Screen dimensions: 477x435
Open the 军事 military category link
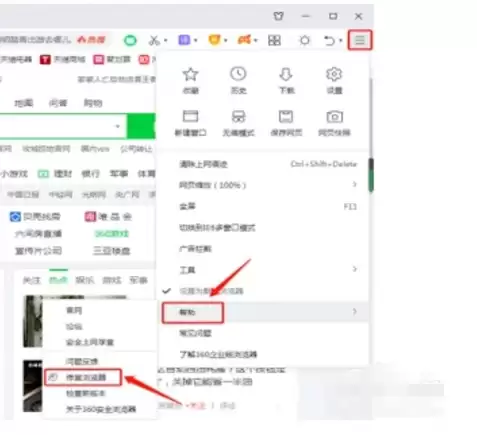pyautogui.click(x=119, y=174)
